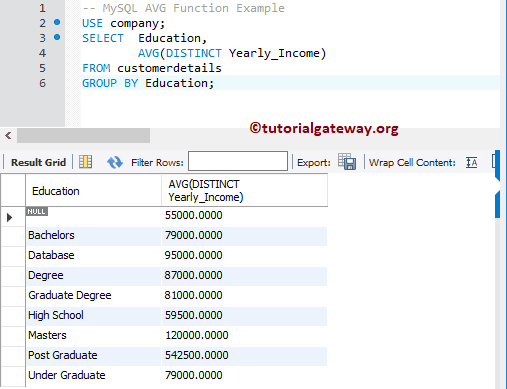Image resolution: width=507 pixels, height=389 pixels.
Task: Select the current row arrow indicator
Action: pyautogui.click(x=9, y=217)
